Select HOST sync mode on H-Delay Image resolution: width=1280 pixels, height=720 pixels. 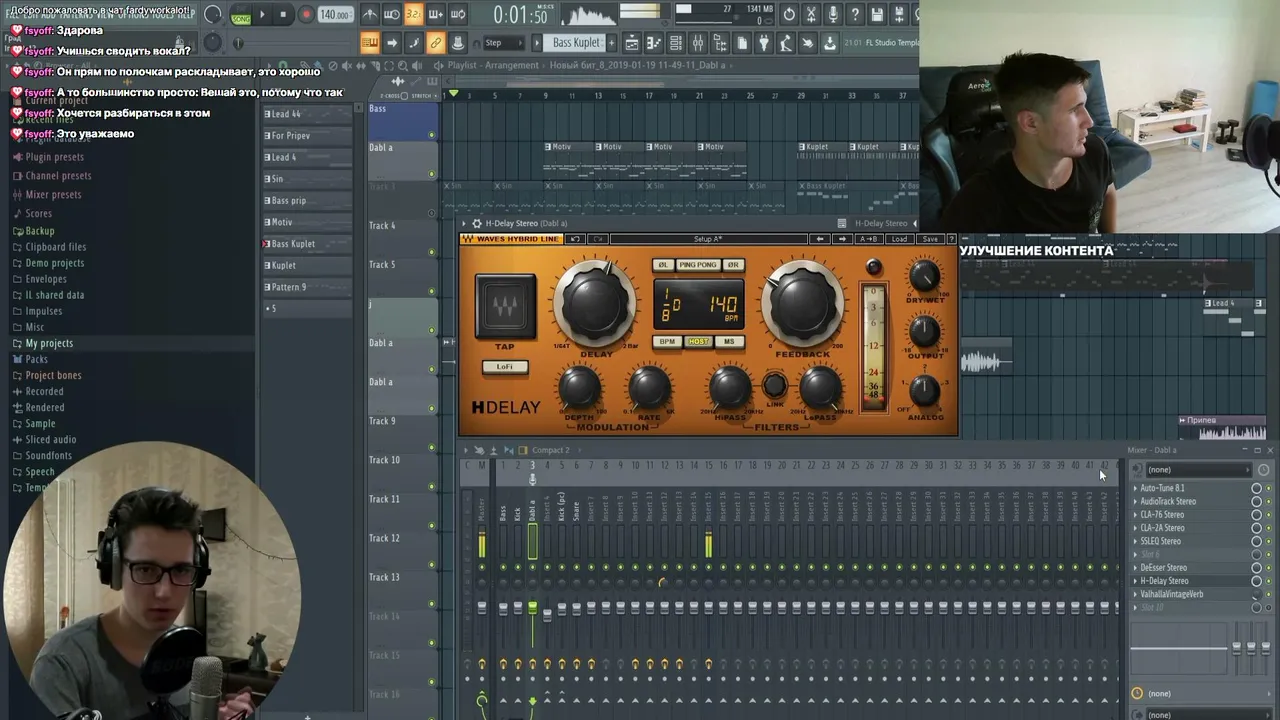(698, 342)
